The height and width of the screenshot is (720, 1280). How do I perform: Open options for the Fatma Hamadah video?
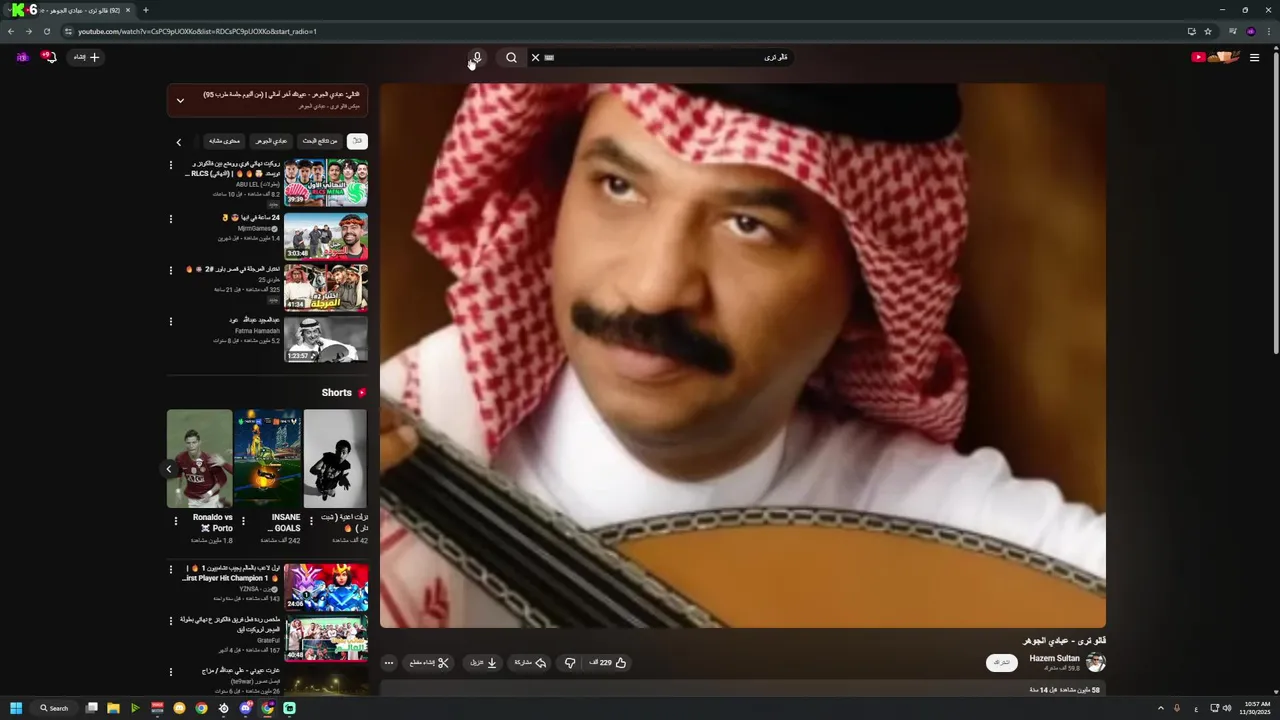tap(170, 322)
